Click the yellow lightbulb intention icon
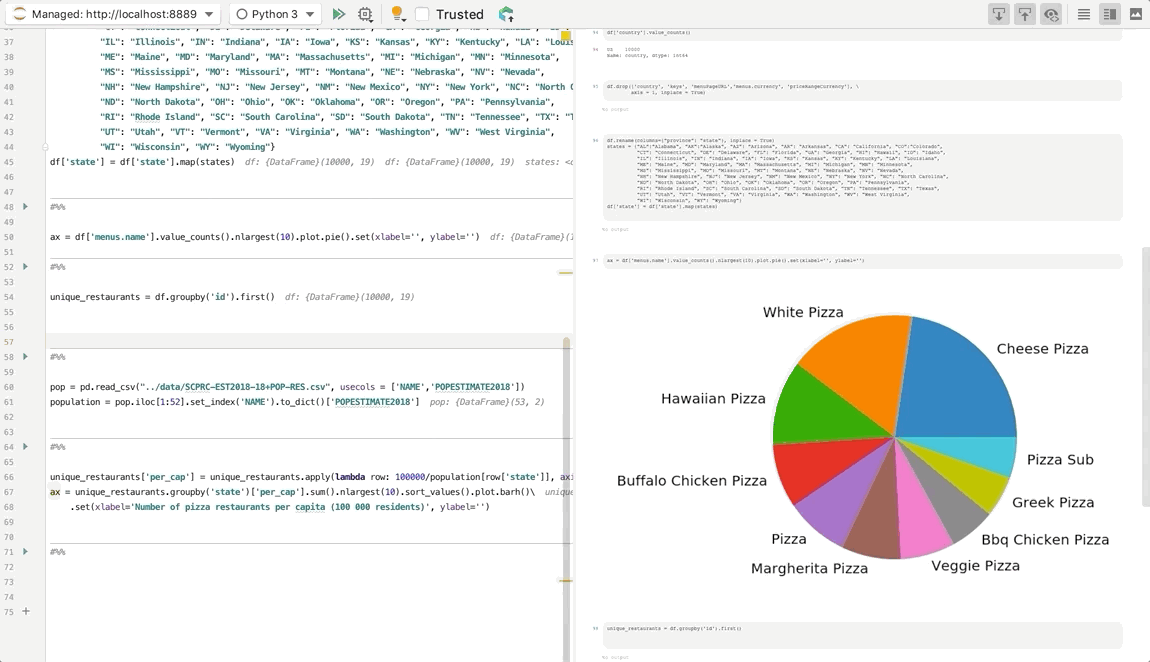 pos(397,14)
